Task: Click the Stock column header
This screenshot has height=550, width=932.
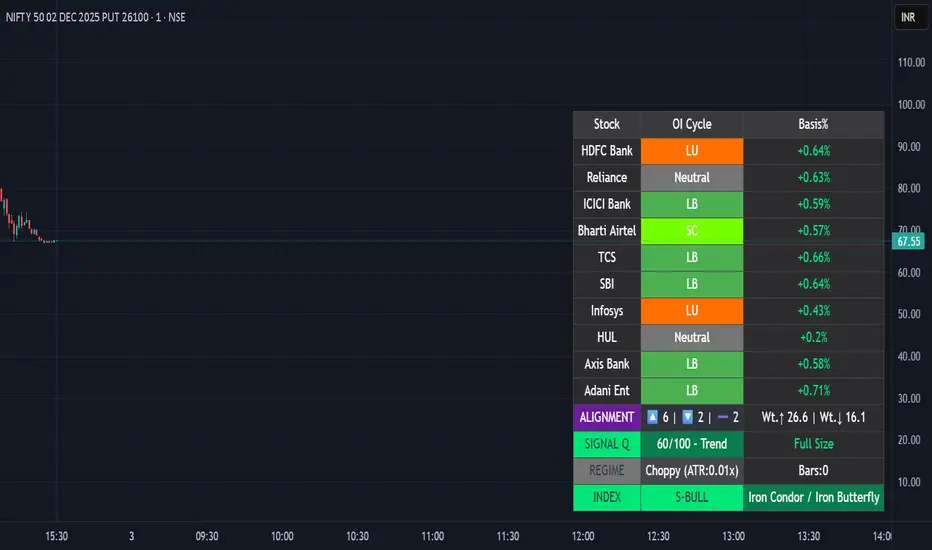Action: 607,124
